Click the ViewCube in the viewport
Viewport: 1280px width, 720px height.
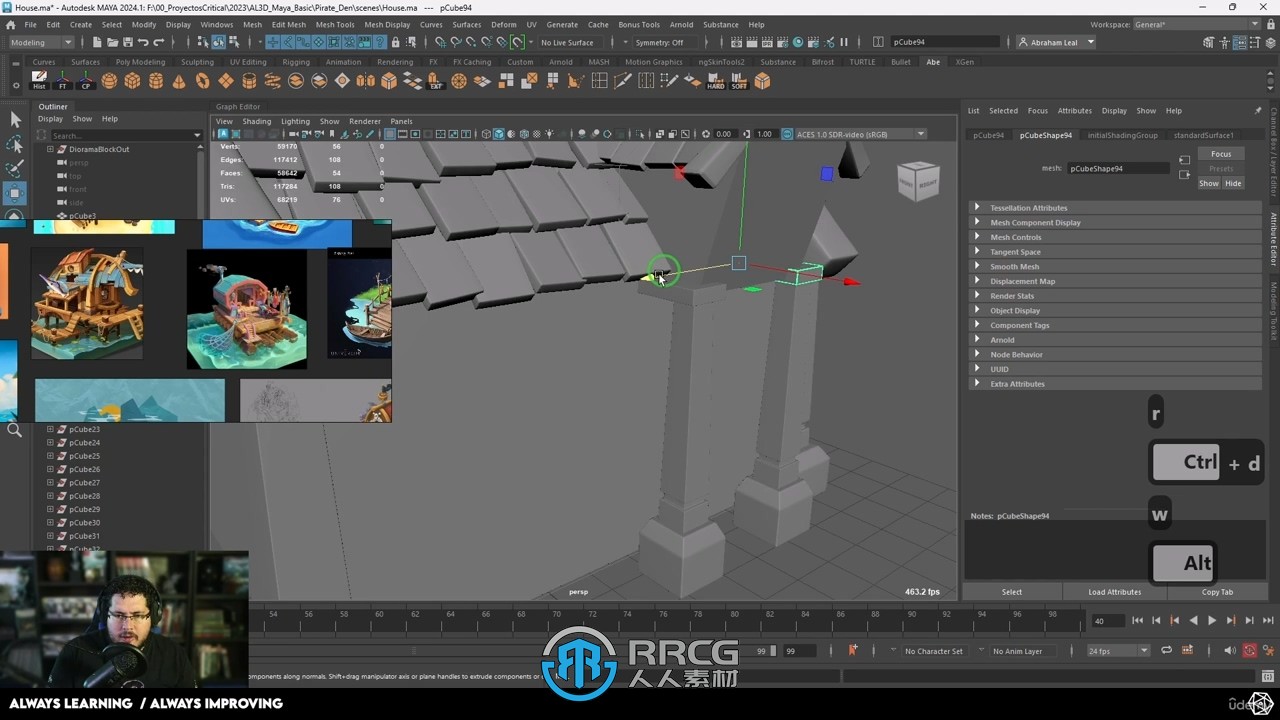click(917, 181)
